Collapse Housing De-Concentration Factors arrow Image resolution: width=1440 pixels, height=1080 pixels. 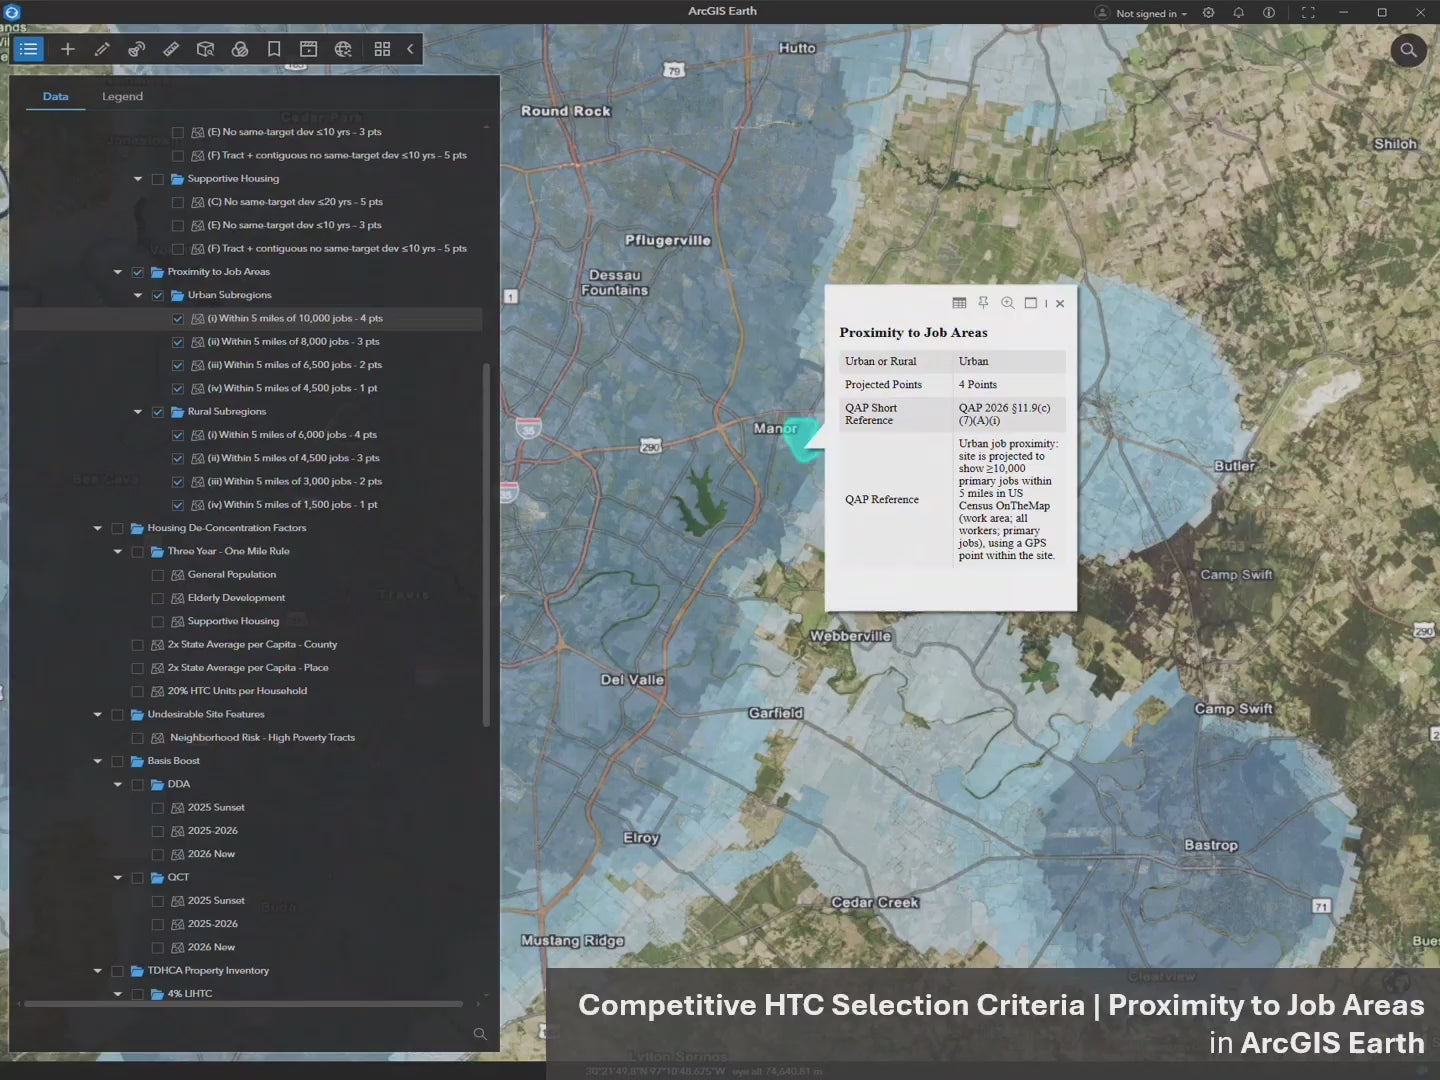tap(98, 528)
